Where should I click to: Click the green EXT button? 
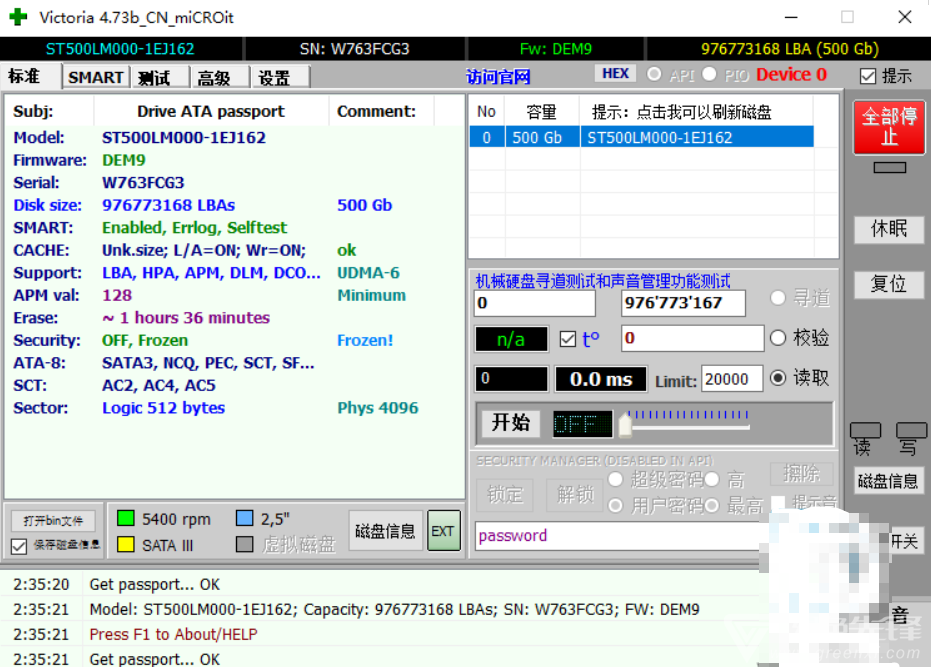(x=444, y=530)
